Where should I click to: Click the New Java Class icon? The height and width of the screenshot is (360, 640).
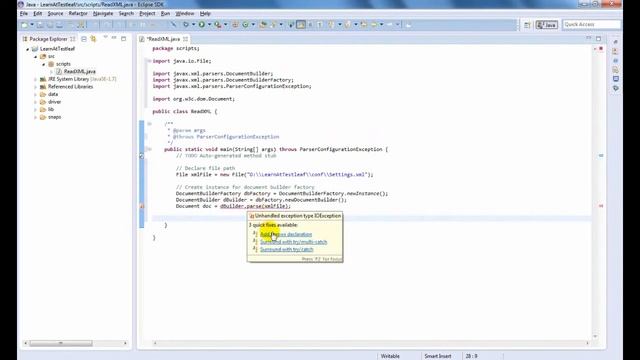click(245, 24)
